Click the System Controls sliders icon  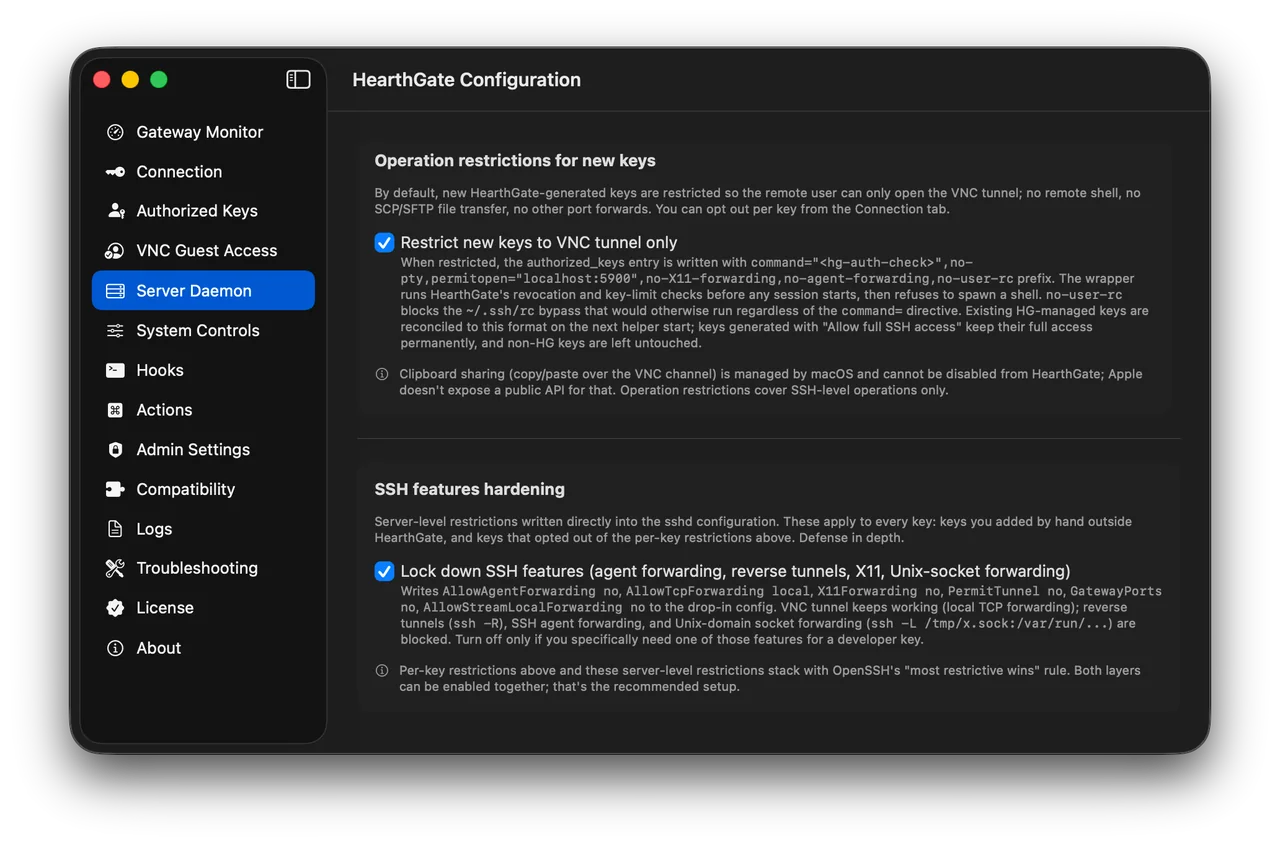pos(115,331)
